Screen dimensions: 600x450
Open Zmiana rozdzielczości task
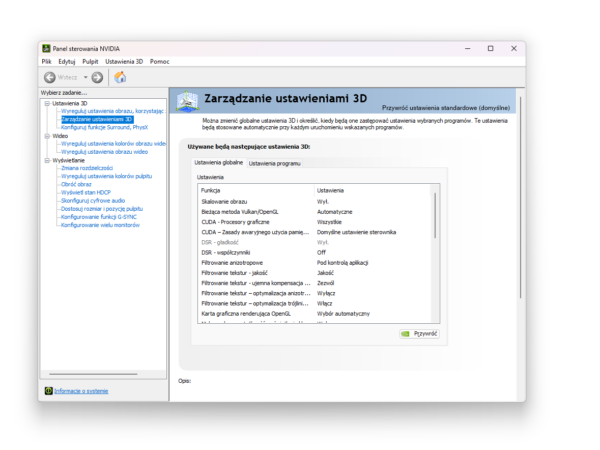tap(87, 168)
